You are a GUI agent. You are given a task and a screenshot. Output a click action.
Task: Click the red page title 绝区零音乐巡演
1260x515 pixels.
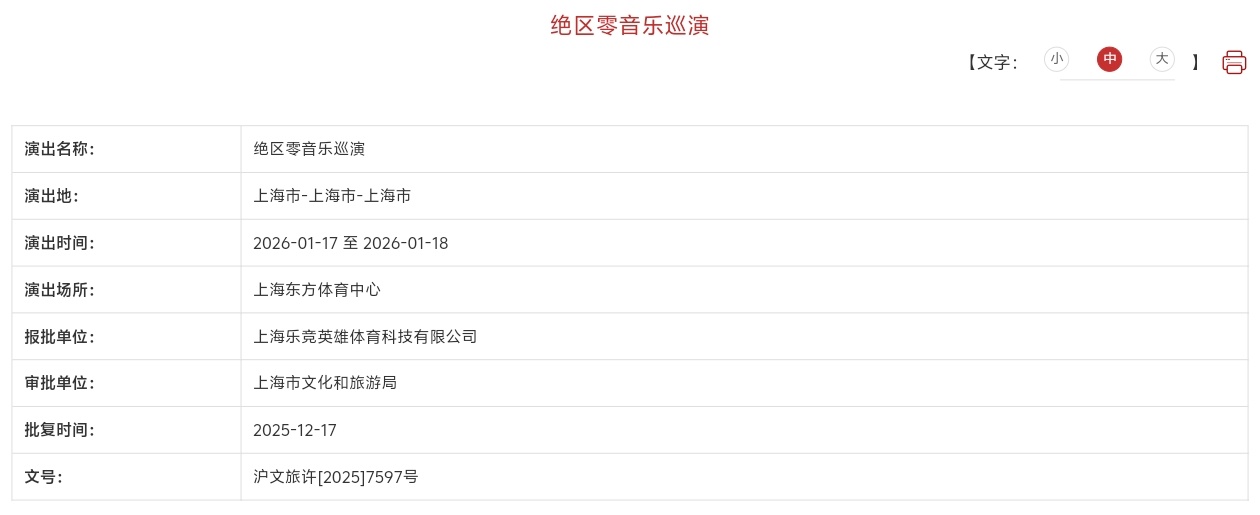629,25
